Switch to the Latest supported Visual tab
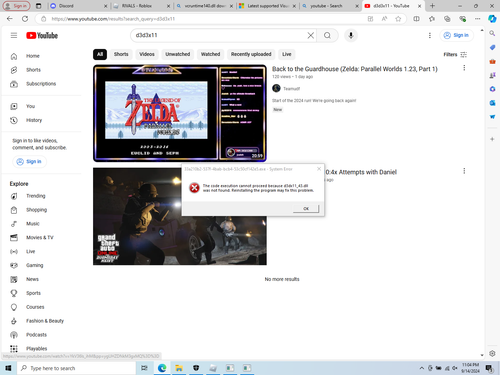The image size is (500, 375). [267, 6]
